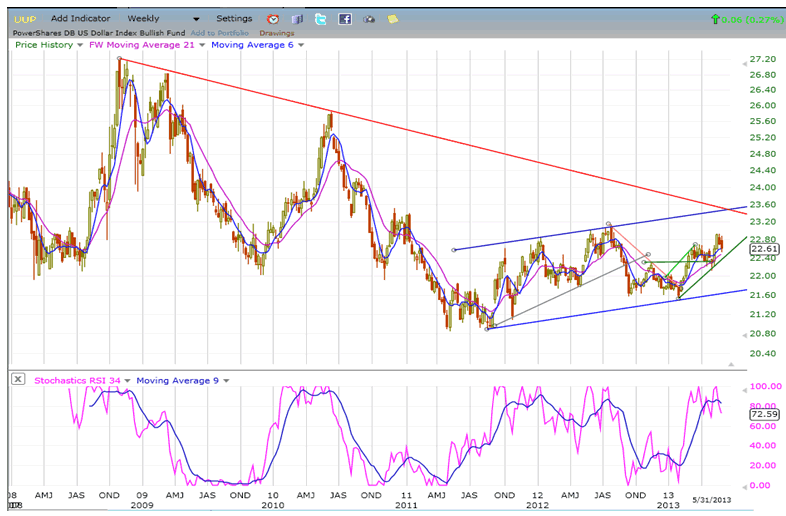Click the camera snapshot icon
Image resolution: width=786 pixels, height=516 pixels.
click(x=368, y=19)
